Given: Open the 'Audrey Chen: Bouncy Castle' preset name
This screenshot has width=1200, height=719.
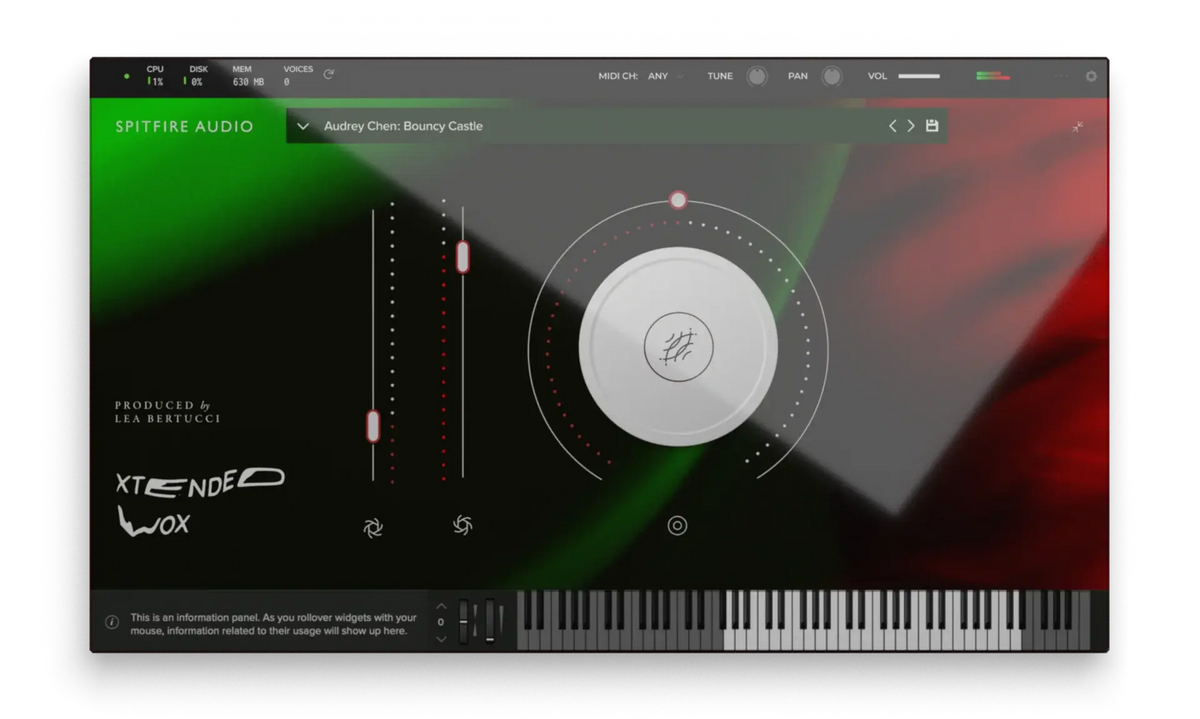Looking at the screenshot, I should [x=403, y=126].
